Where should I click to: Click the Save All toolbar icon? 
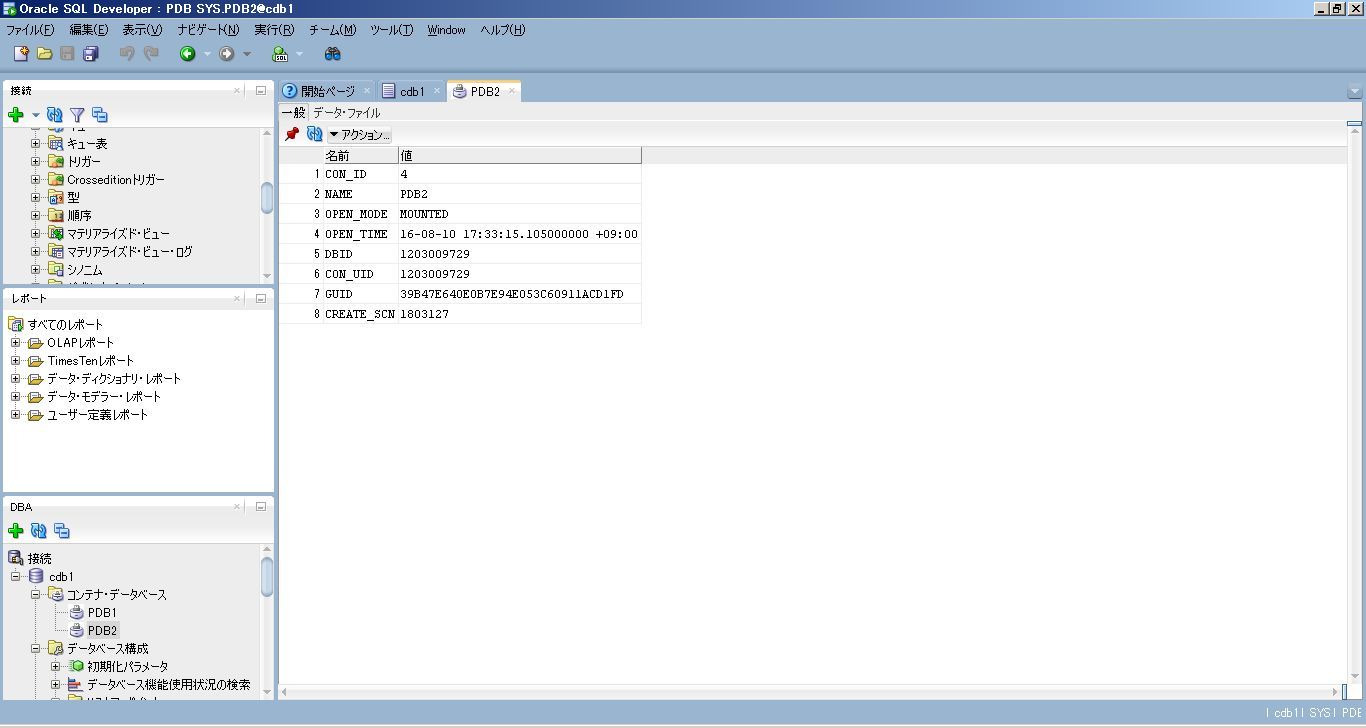coord(90,53)
